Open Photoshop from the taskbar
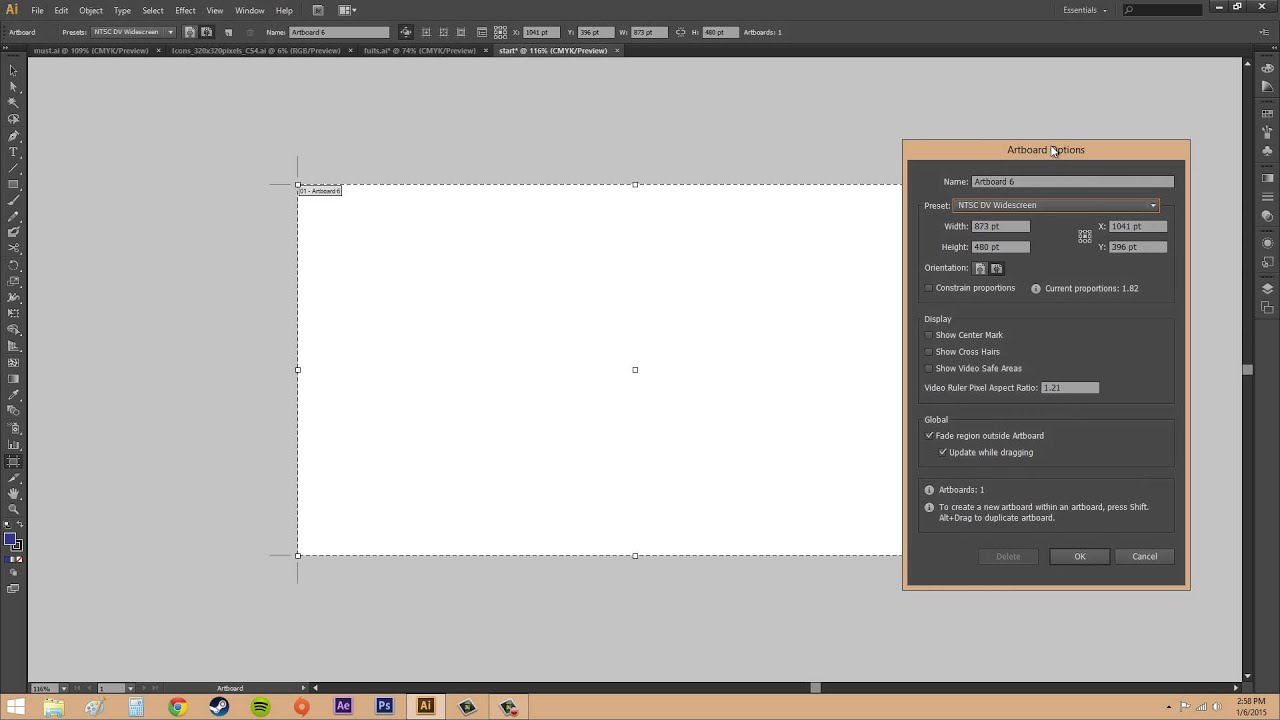Image resolution: width=1280 pixels, height=720 pixels. 384,707
